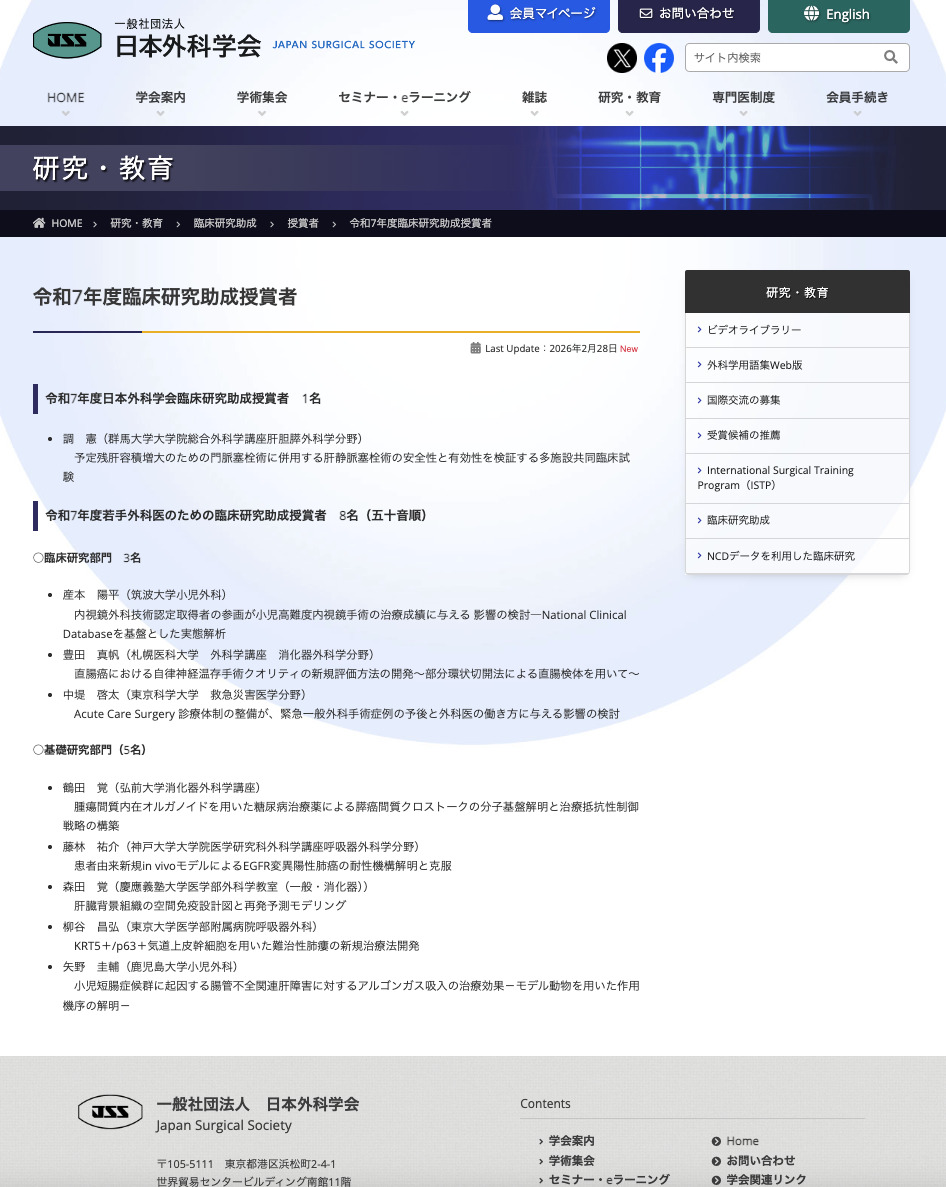The image size is (946, 1187).
Task: Open the 会員手続き menu item
Action: pos(857,98)
